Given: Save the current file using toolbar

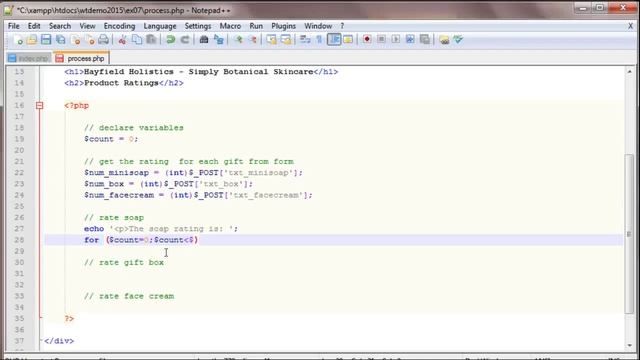Looking at the screenshot, I should pyautogui.click(x=46, y=40).
